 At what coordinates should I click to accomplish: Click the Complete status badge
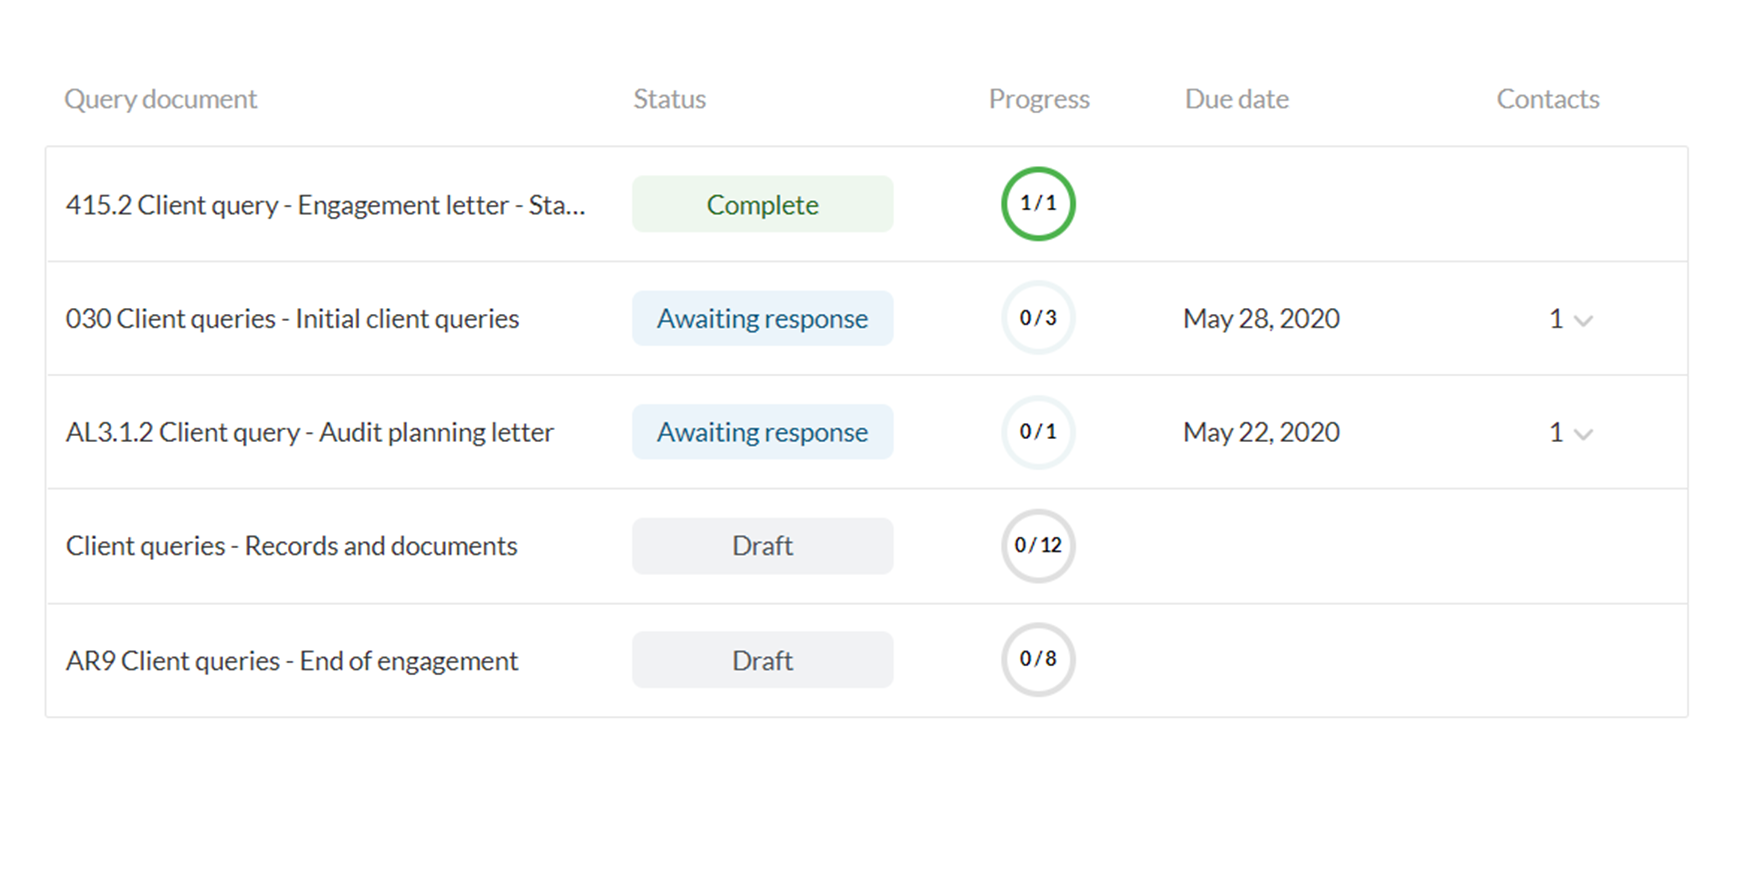point(762,205)
